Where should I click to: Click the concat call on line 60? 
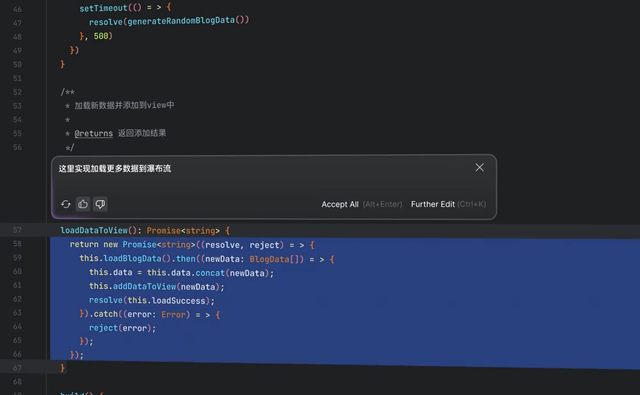pos(210,273)
